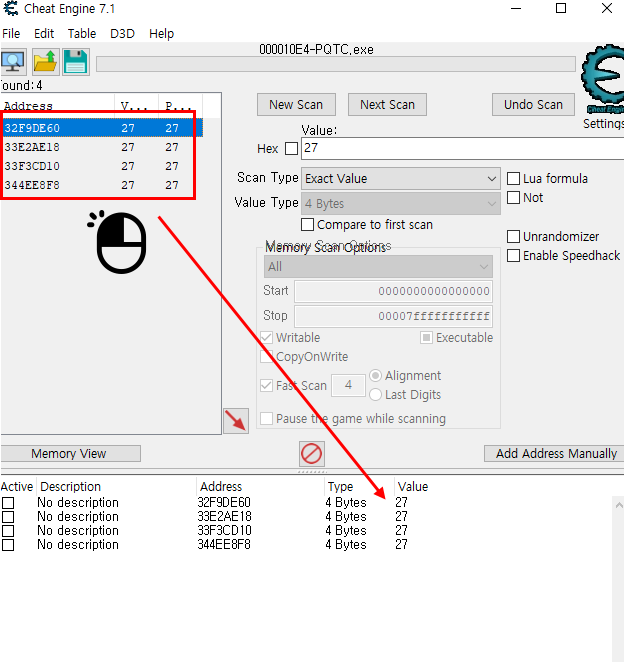This screenshot has height=662, width=624.
Task: Select found address 344EE8F8
Action: click(102, 185)
